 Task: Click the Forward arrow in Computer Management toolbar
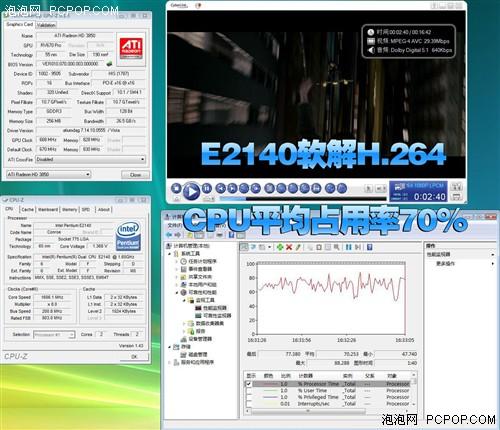click(178, 235)
